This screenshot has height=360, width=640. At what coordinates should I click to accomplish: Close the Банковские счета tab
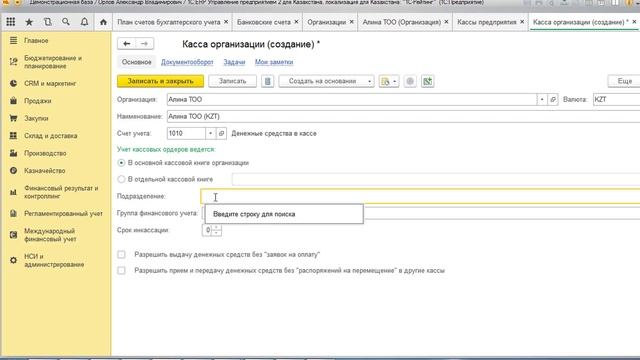pos(296,22)
